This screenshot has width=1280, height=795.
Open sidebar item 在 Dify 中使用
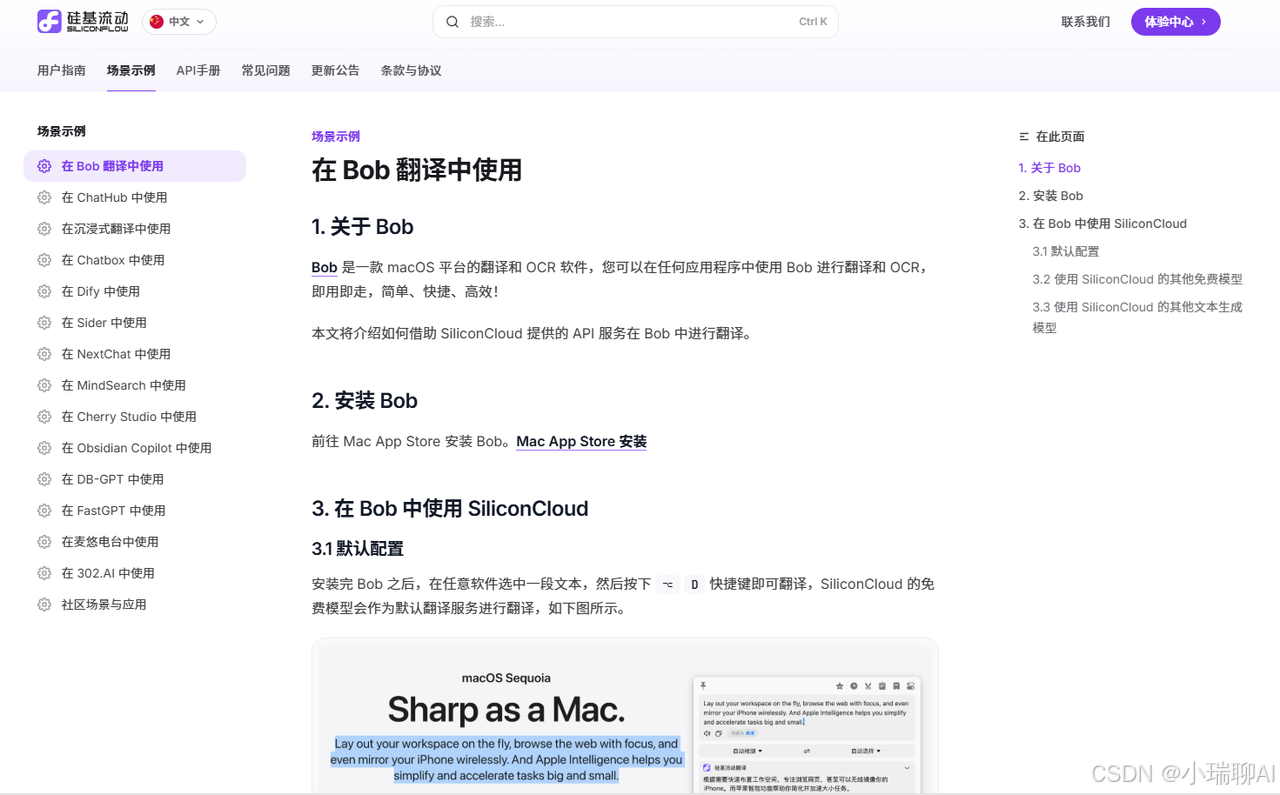coord(135,292)
